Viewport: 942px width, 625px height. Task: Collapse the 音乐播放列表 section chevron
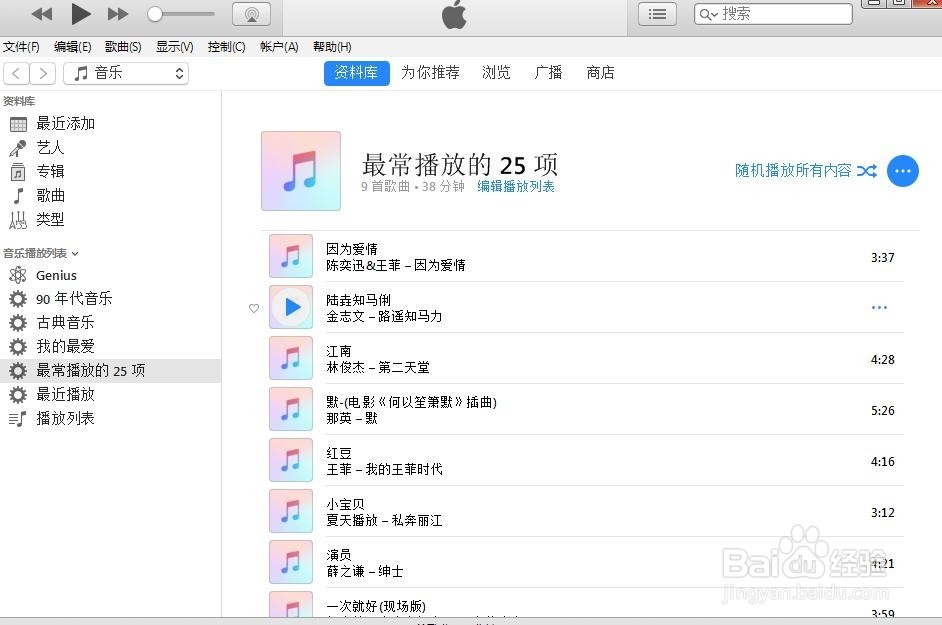[75, 254]
